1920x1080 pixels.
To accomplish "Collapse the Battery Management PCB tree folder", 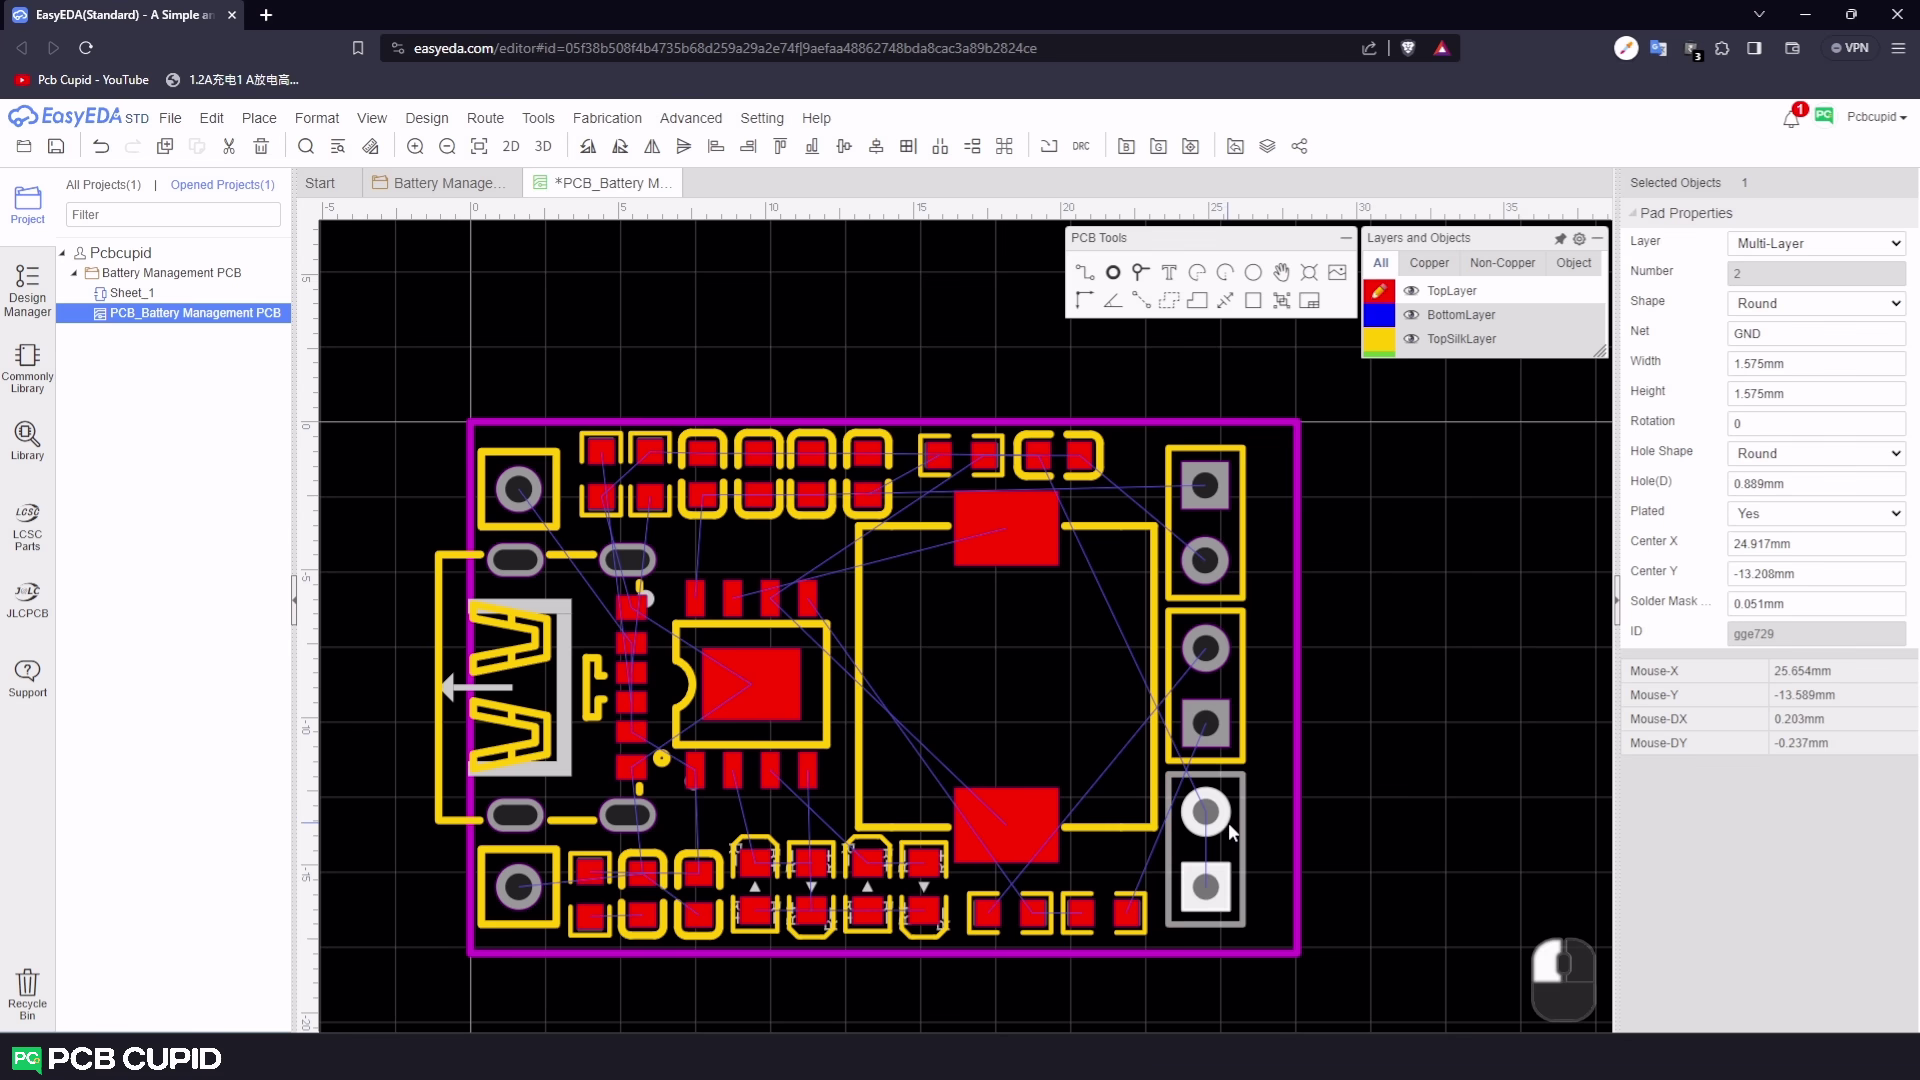I will pyautogui.click(x=74, y=273).
